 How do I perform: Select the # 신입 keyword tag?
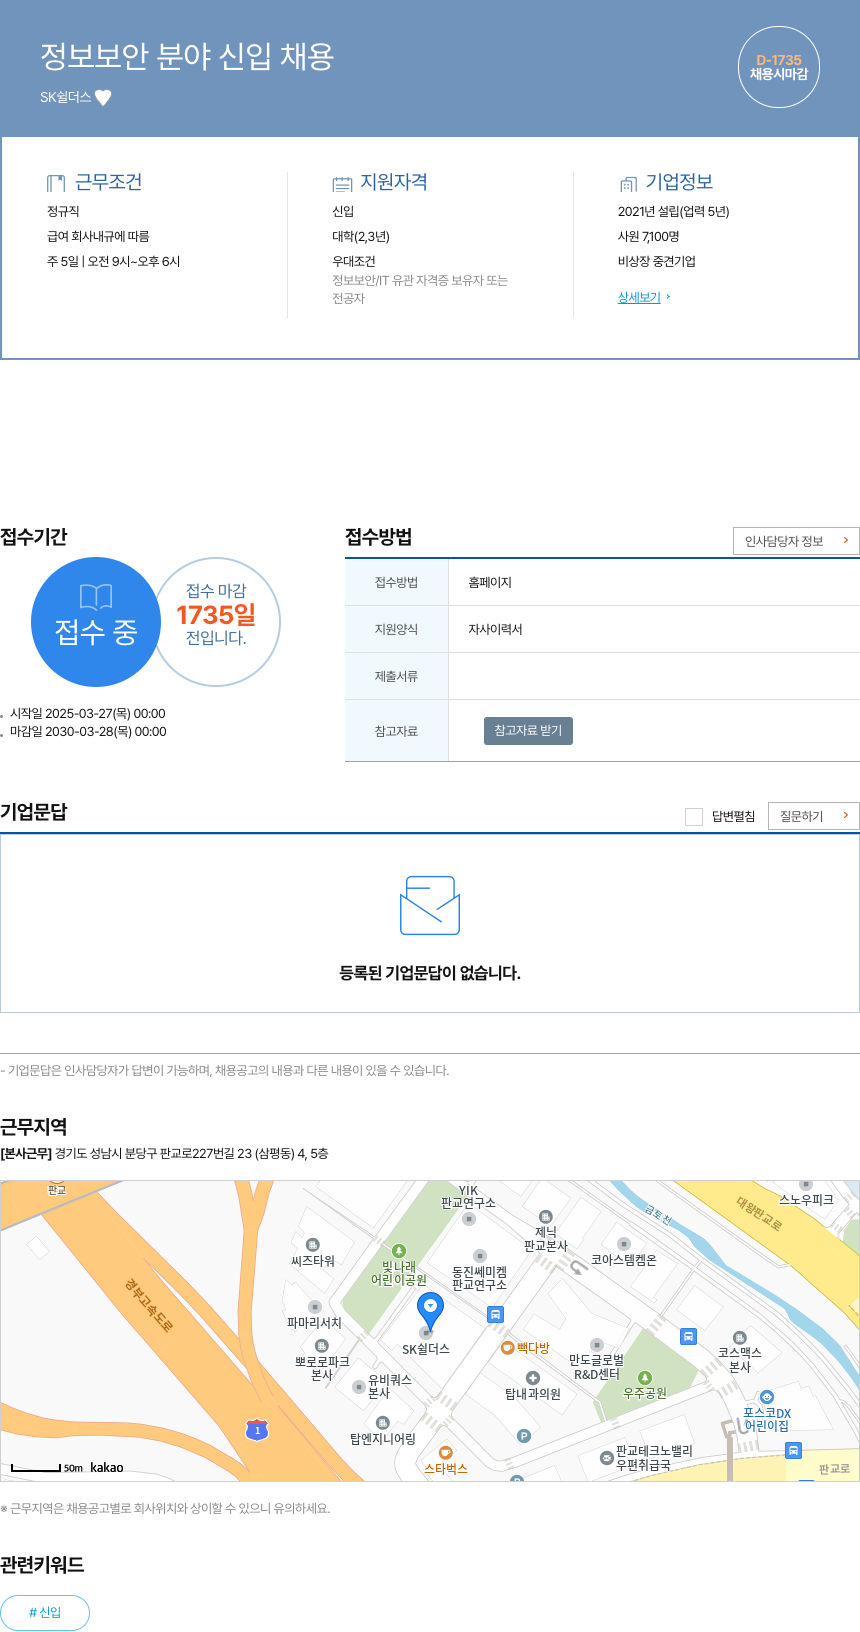click(45, 1613)
